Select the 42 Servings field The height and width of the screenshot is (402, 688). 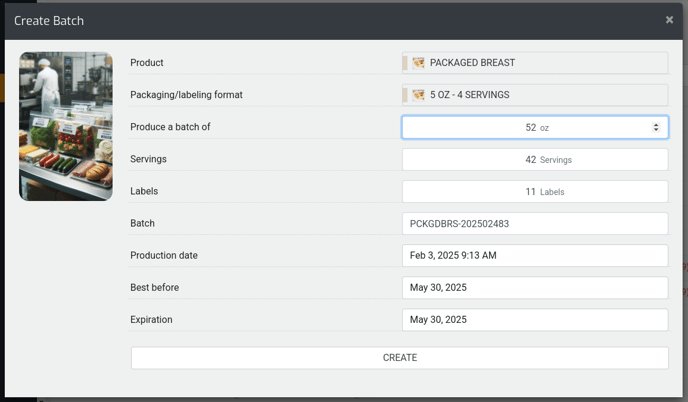(535, 159)
